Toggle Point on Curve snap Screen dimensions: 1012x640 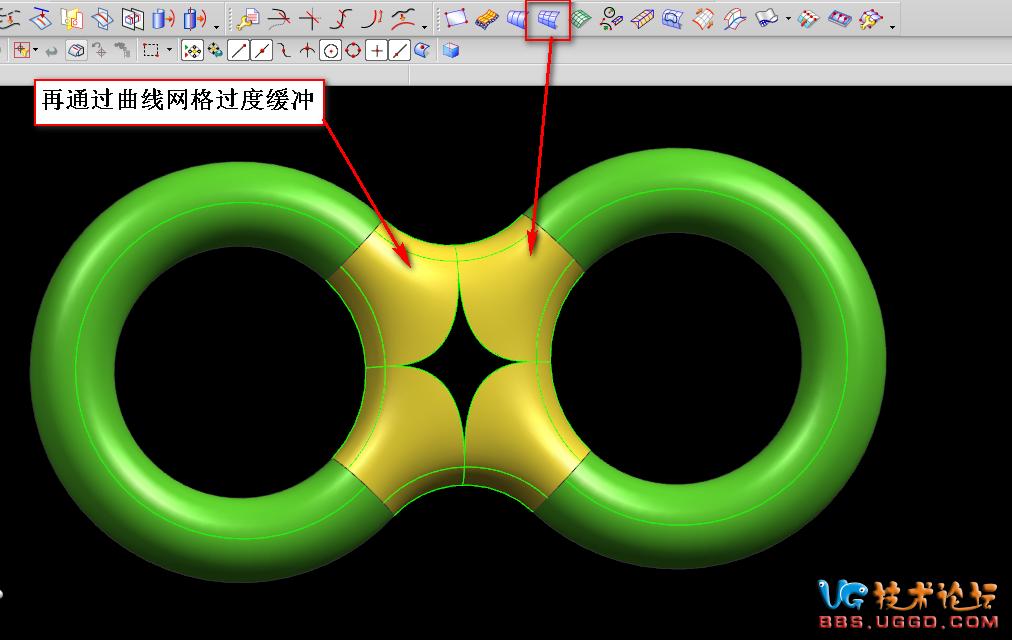[x=399, y=50]
